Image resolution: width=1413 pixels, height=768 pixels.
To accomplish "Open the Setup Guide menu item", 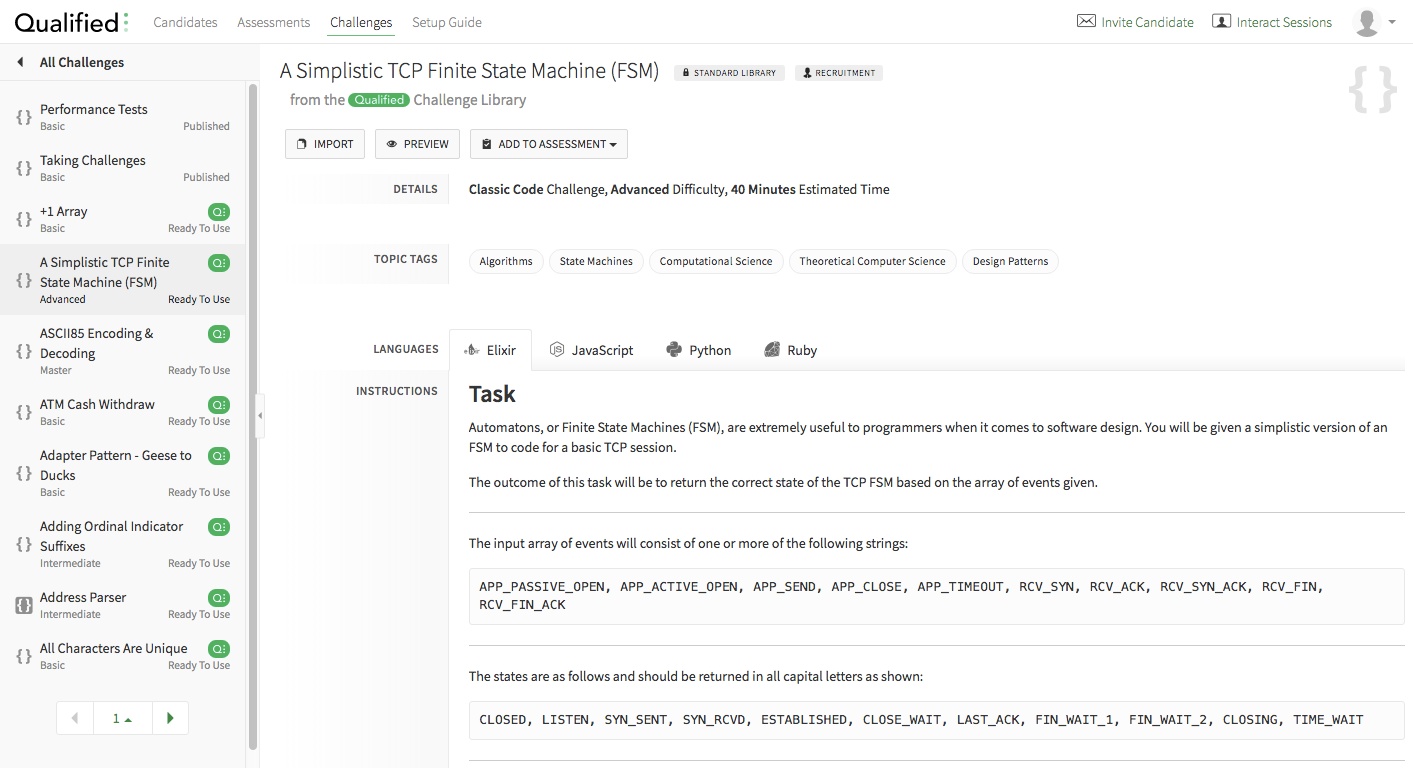I will click(446, 22).
